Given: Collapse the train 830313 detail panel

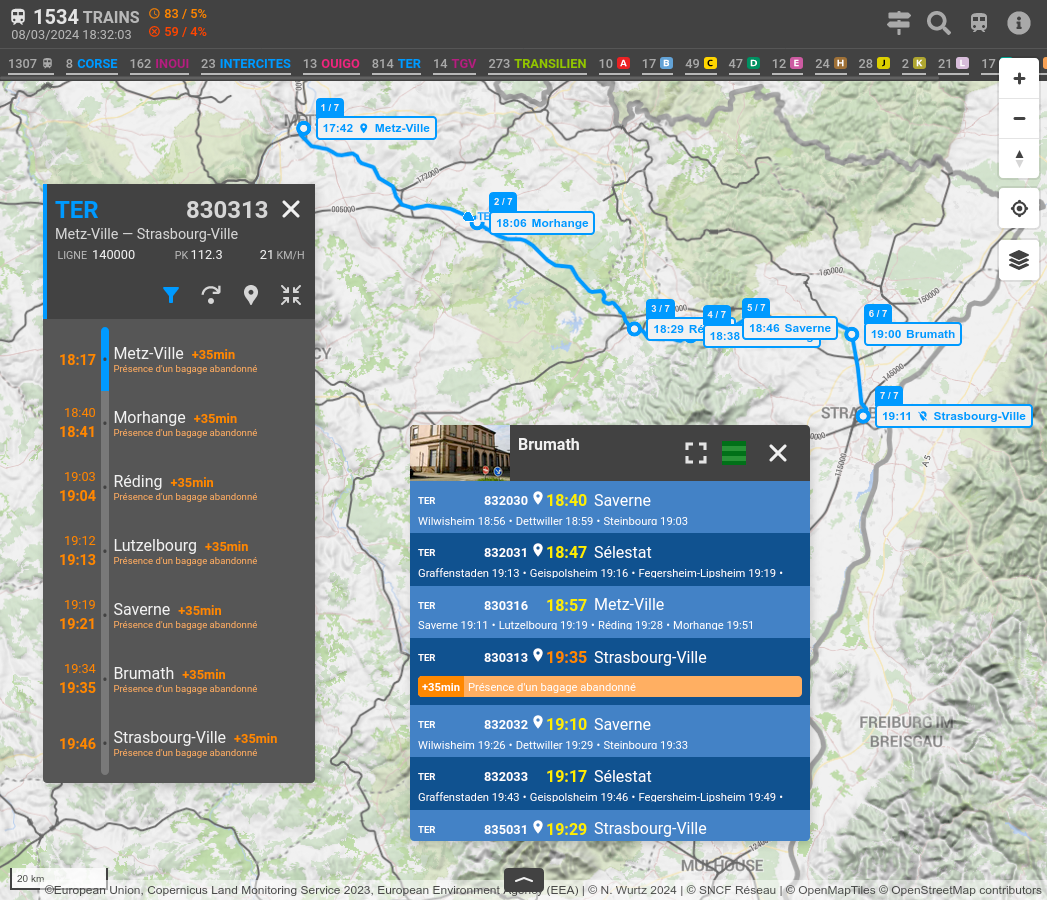Looking at the screenshot, I should [291, 295].
